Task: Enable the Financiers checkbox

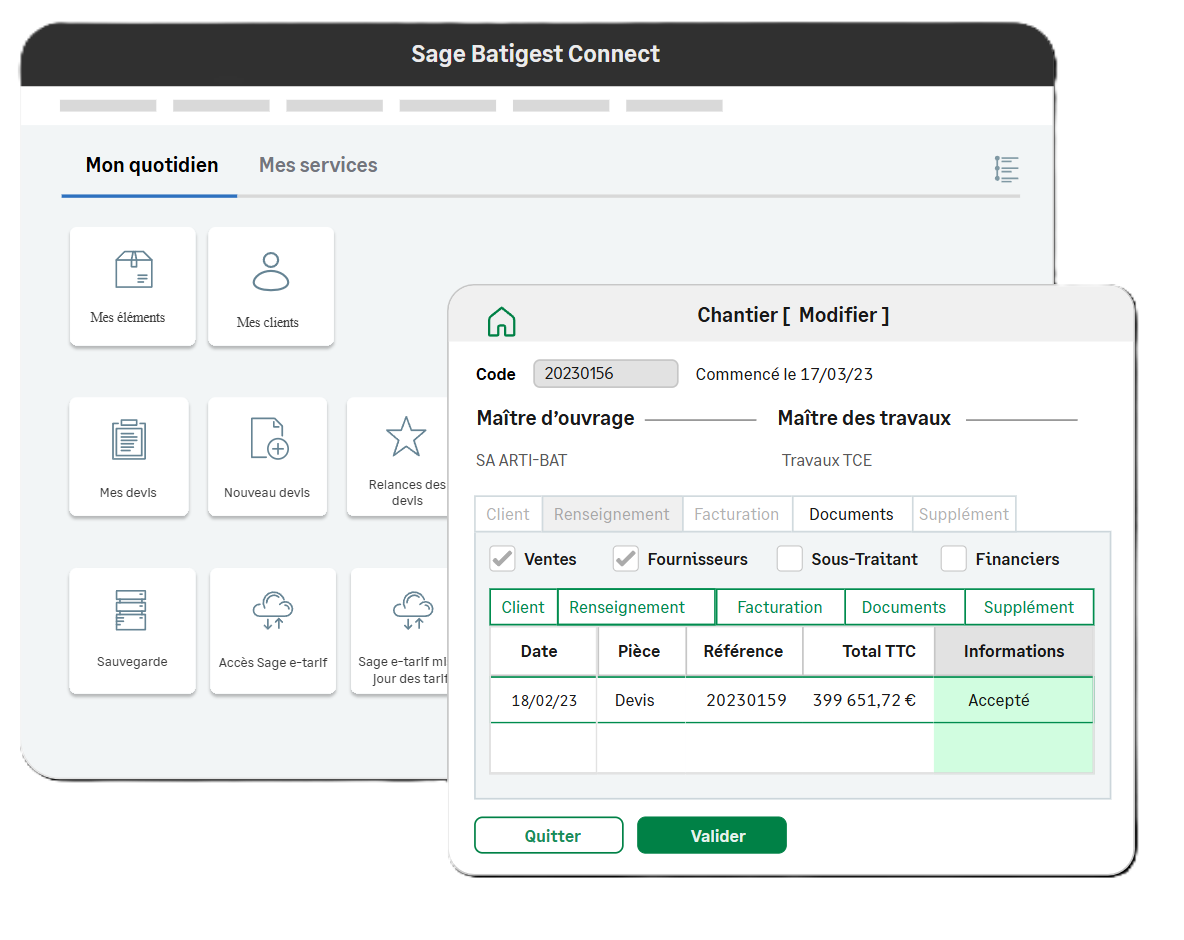Action: pyautogui.click(x=954, y=559)
